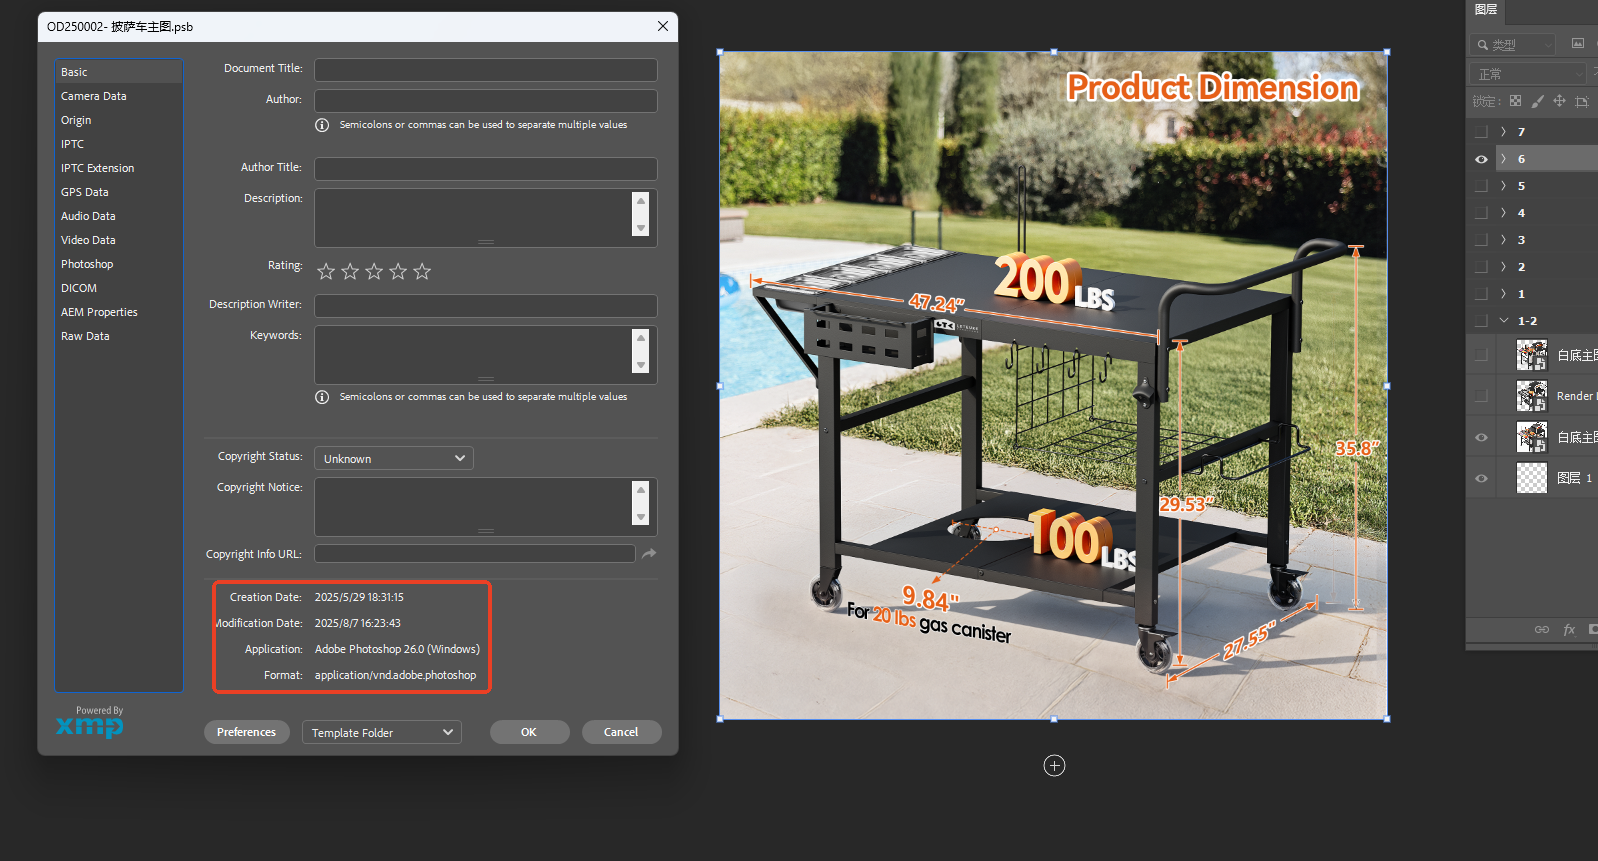Open the Copyright Status dropdown
The height and width of the screenshot is (861, 1598).
pyautogui.click(x=393, y=458)
